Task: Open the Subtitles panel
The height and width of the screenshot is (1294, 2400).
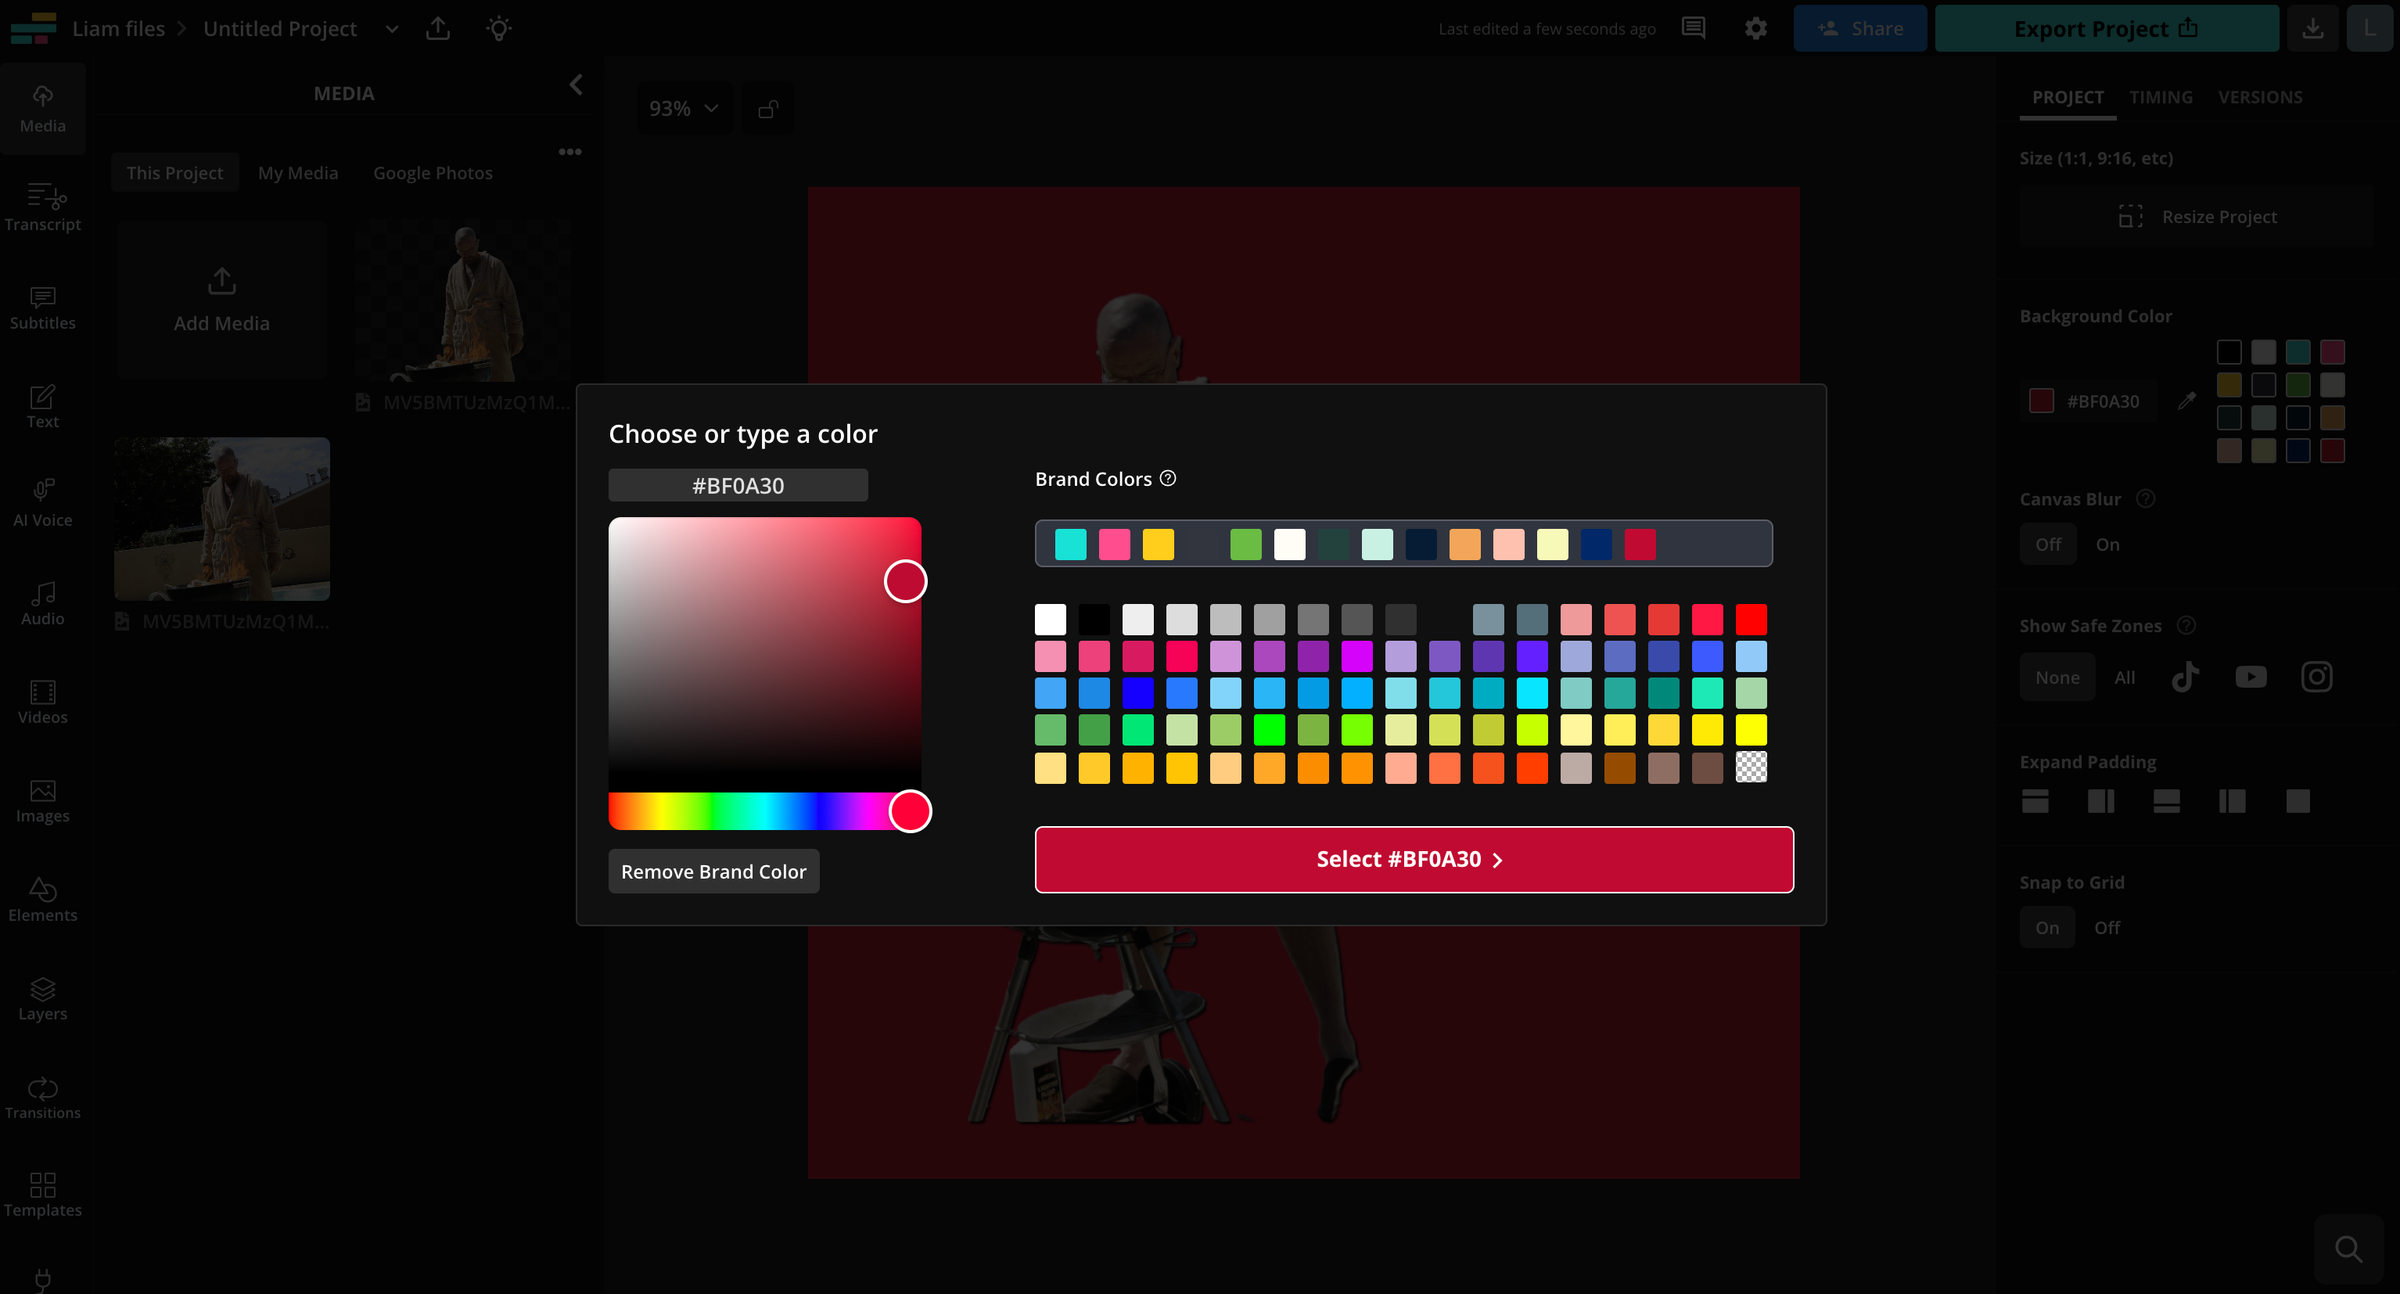Action: click(43, 307)
